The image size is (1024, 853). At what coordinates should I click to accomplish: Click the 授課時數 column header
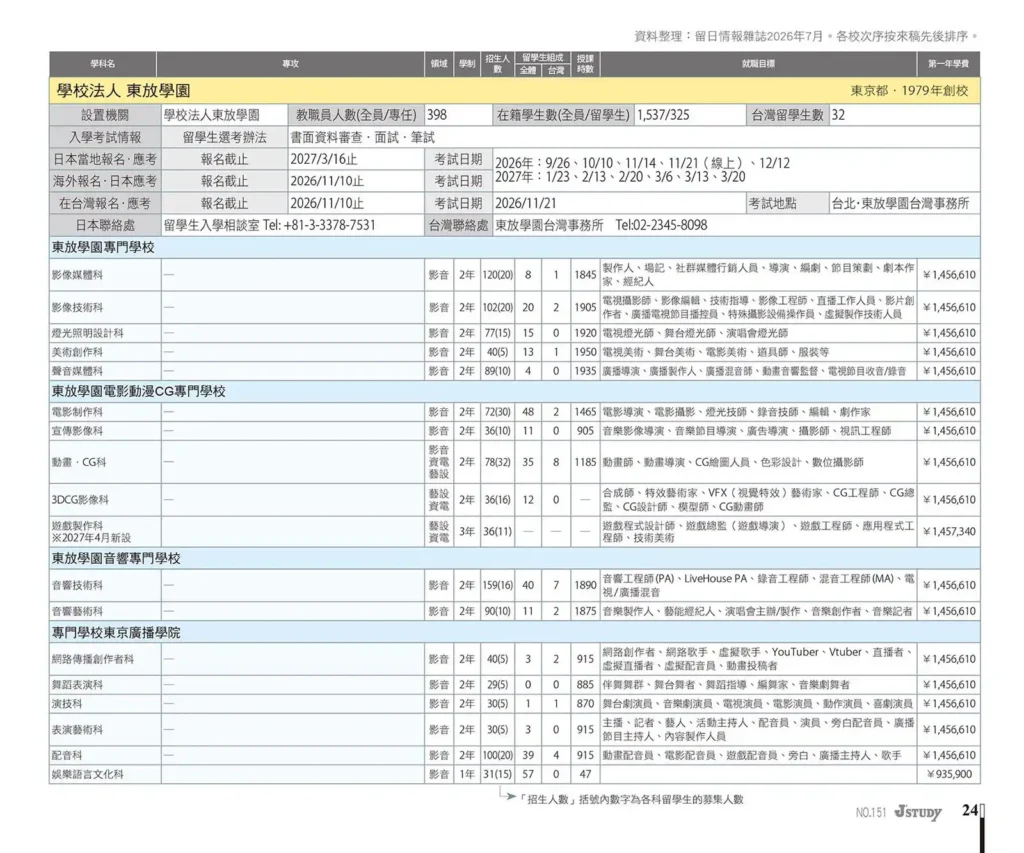(586, 64)
